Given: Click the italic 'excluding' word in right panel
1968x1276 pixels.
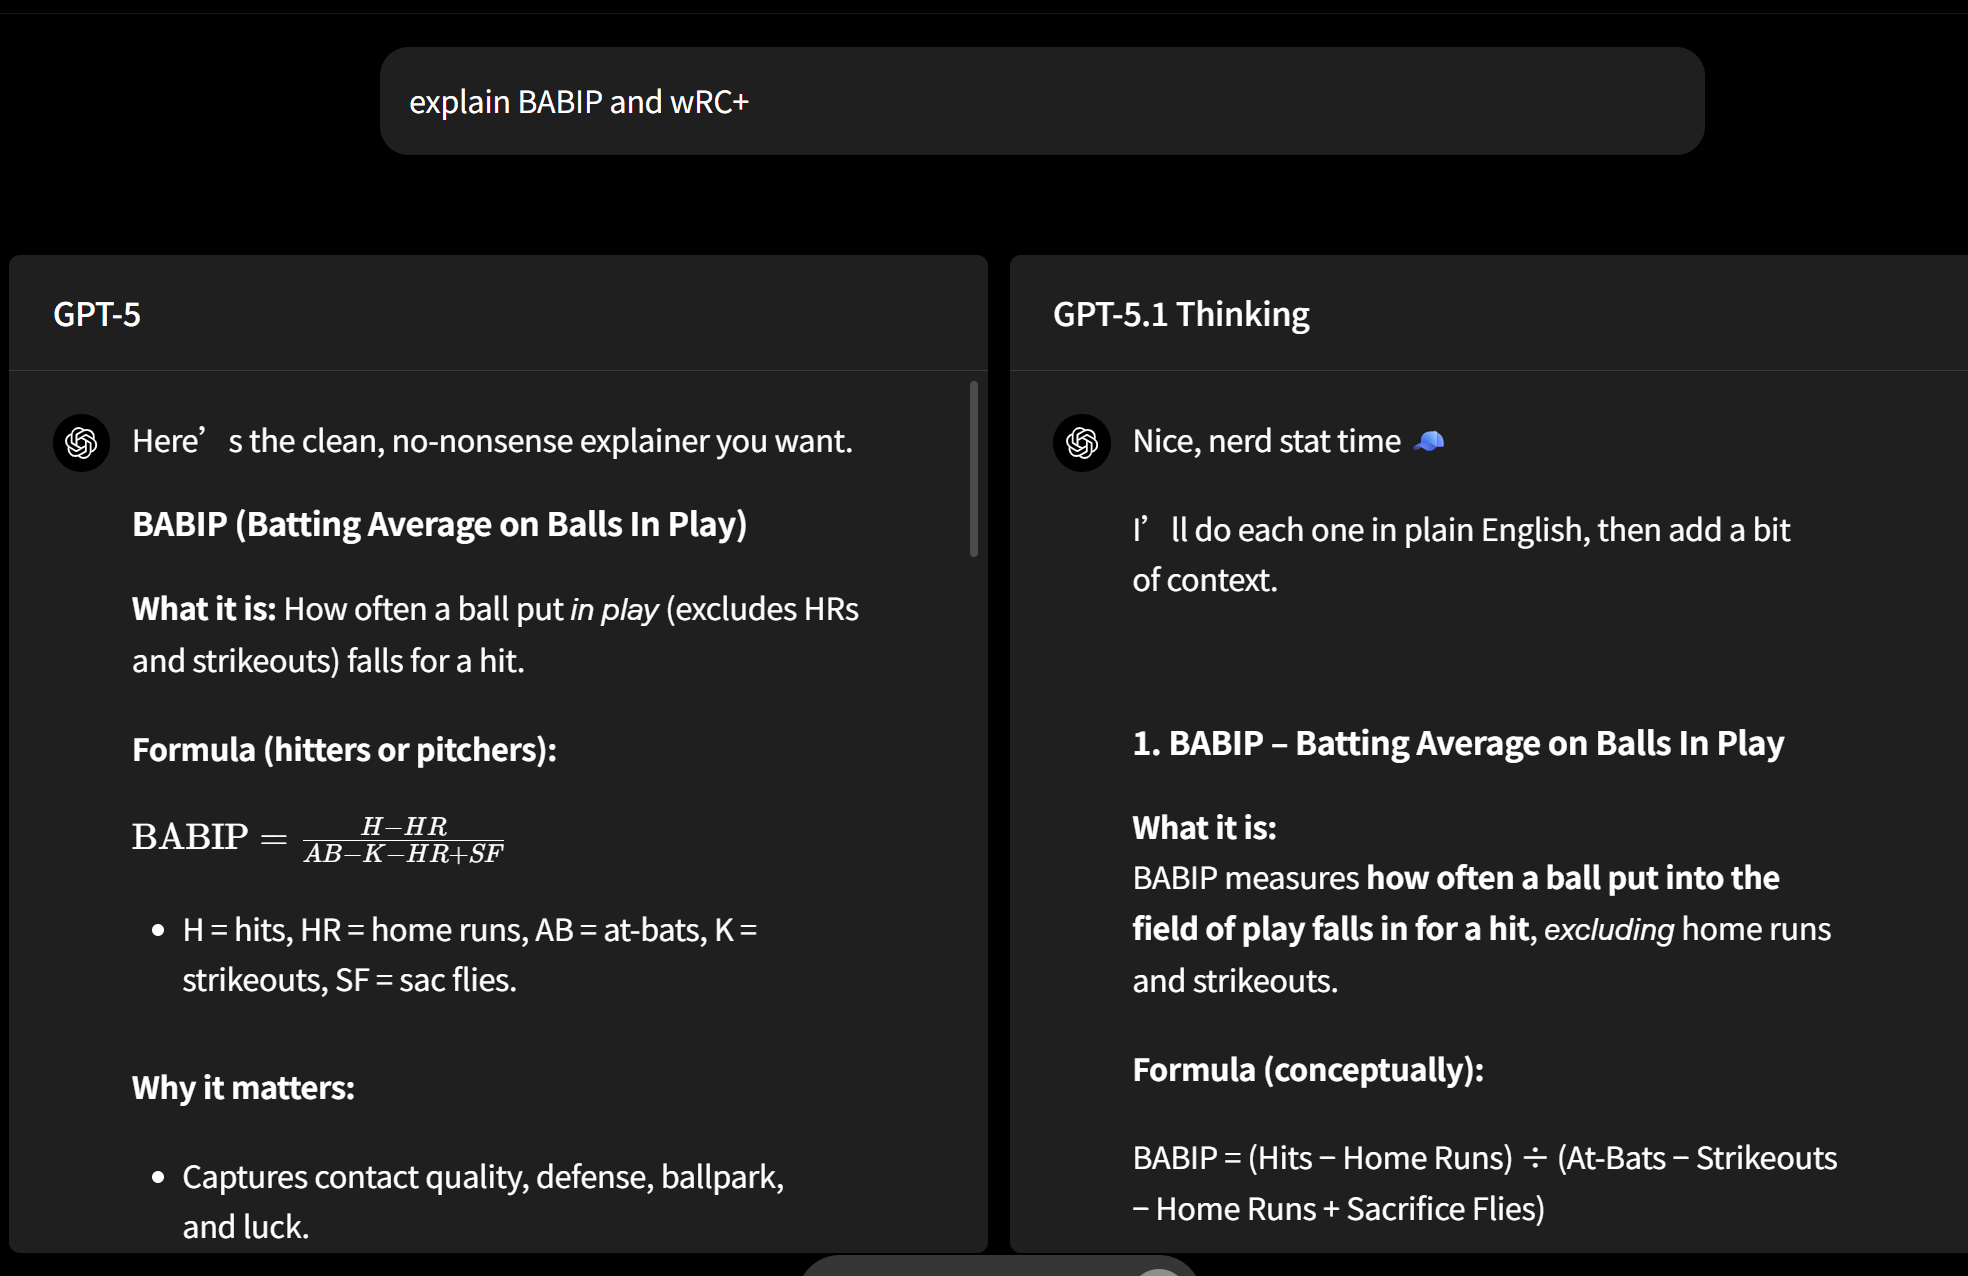Looking at the screenshot, I should [x=1608, y=929].
